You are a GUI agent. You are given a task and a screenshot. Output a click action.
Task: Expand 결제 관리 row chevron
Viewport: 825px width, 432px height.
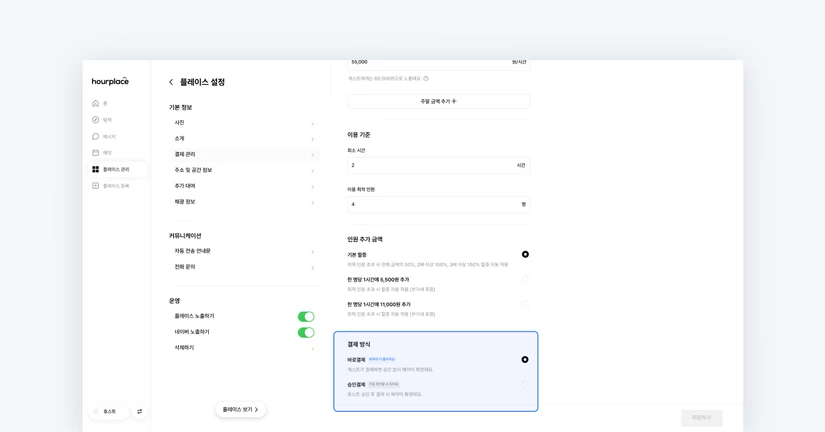[313, 155]
